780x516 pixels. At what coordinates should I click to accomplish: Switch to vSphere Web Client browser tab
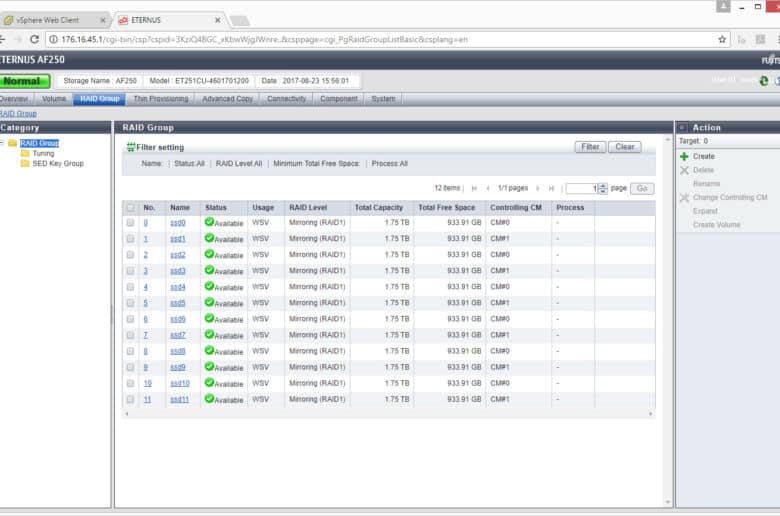point(54,20)
